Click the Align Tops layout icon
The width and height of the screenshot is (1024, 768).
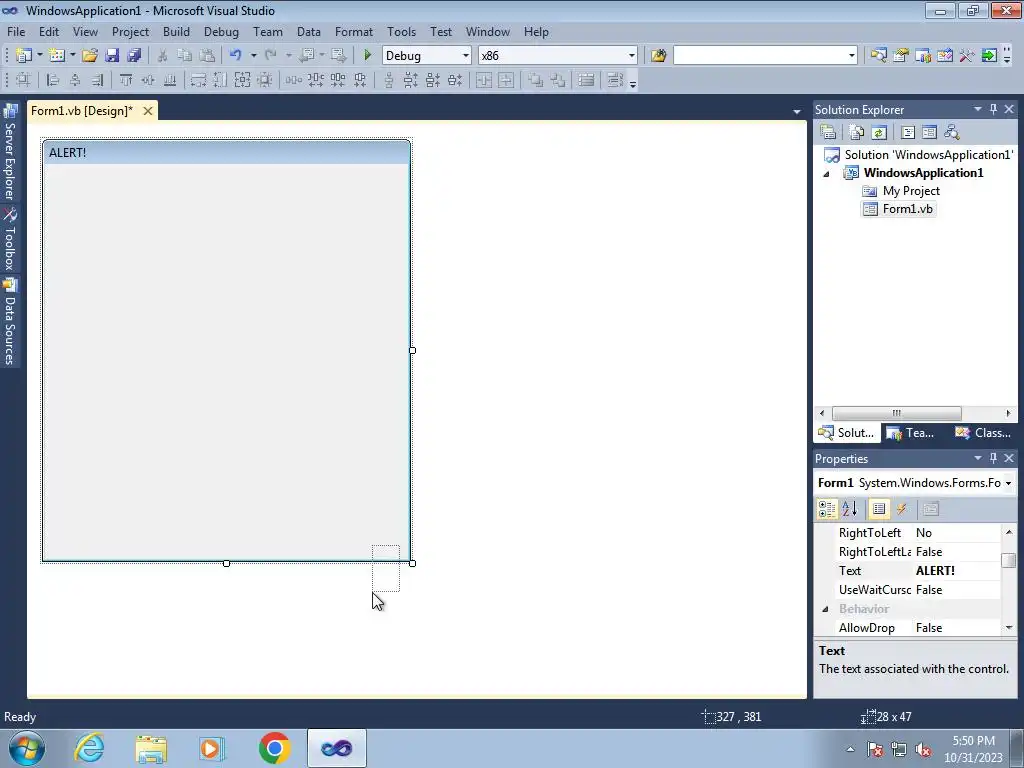pyautogui.click(x=126, y=80)
